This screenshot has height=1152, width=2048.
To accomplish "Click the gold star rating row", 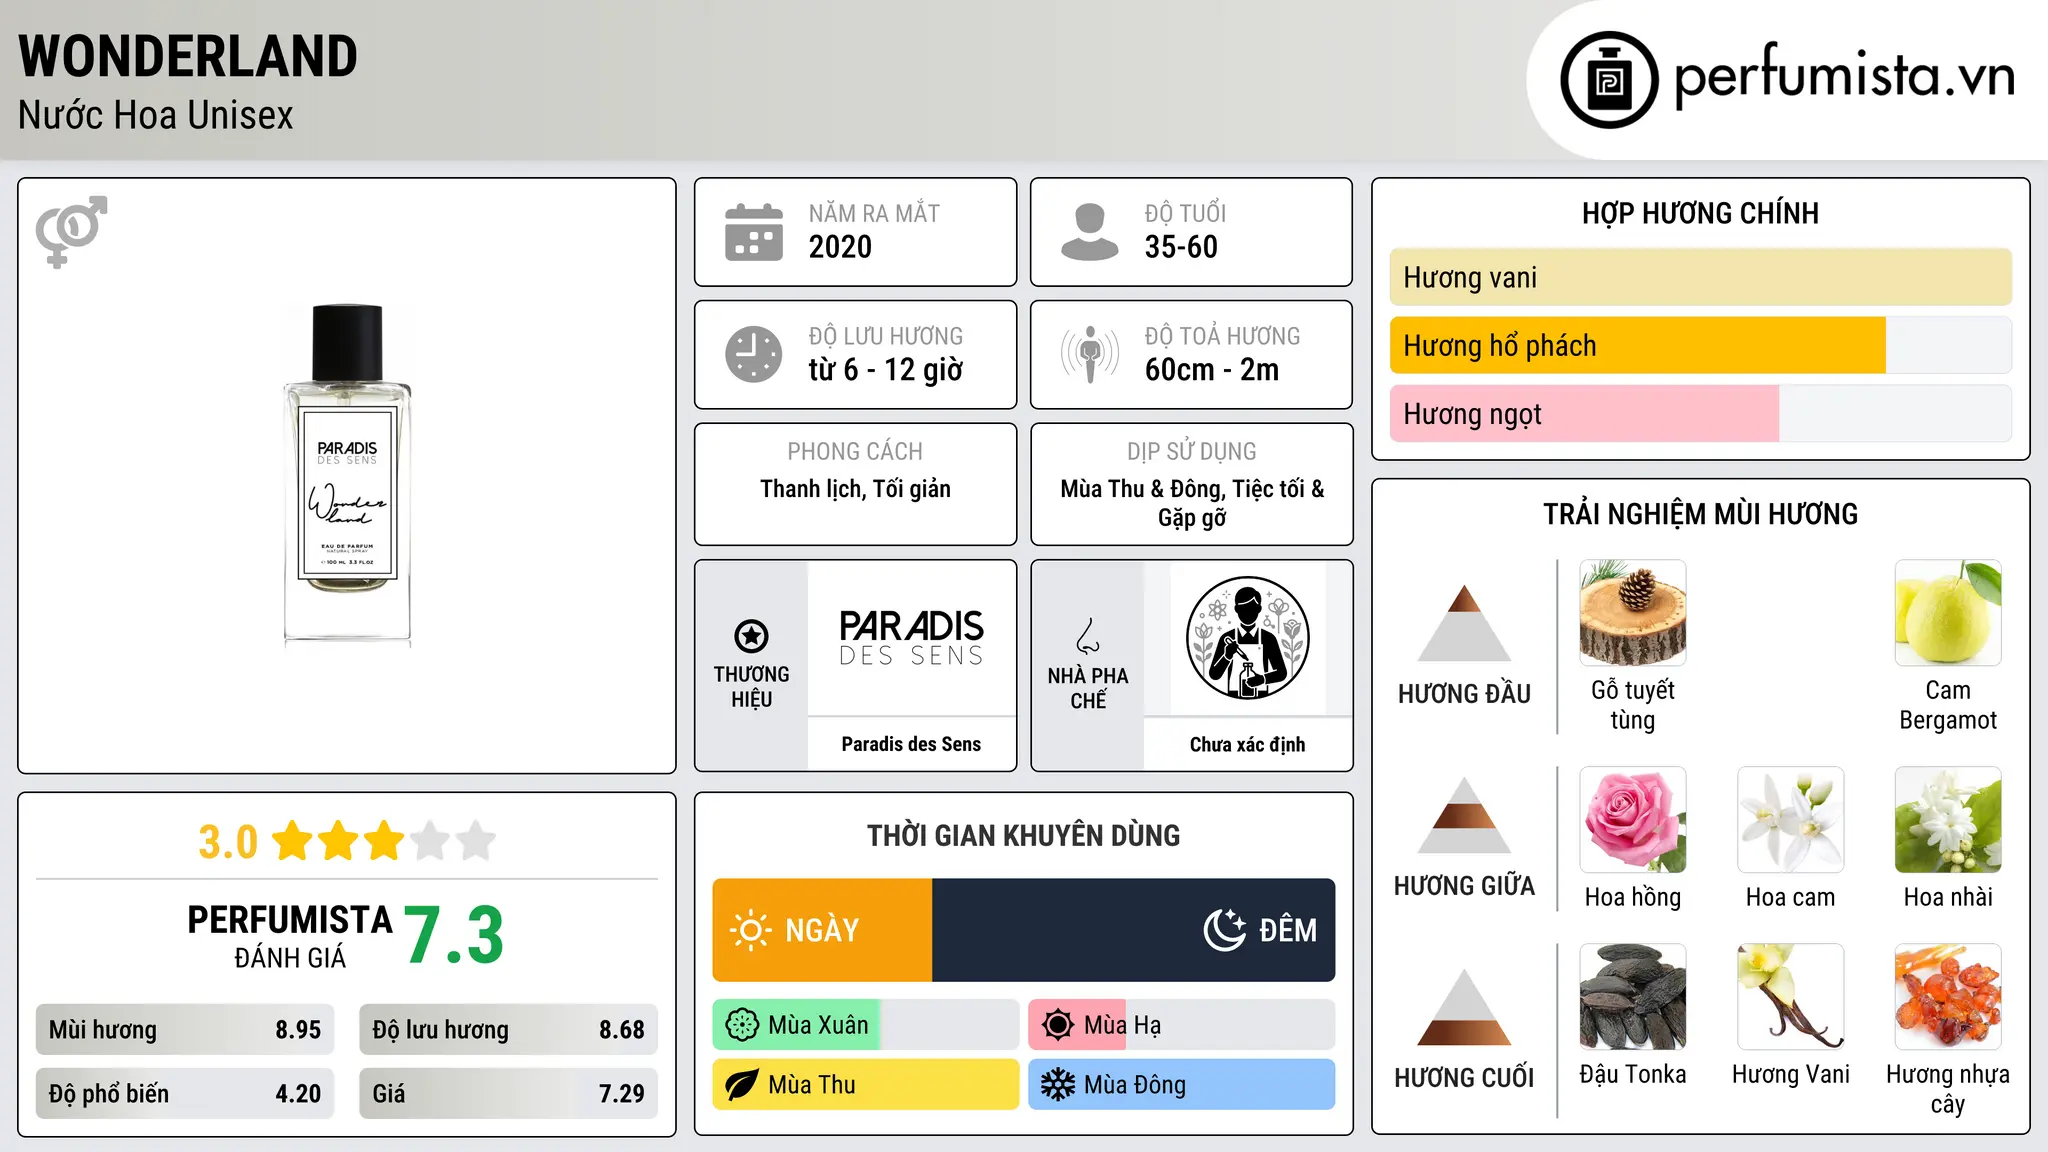I will (384, 841).
